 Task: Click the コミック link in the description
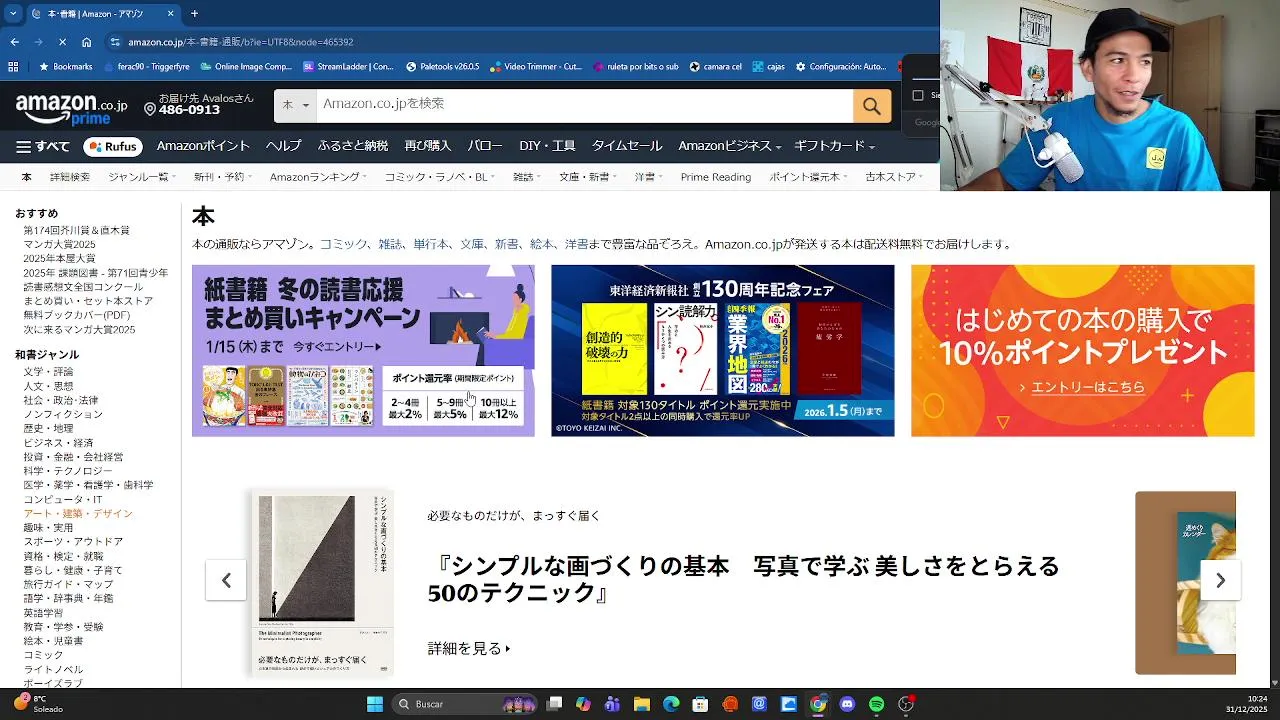(x=344, y=244)
